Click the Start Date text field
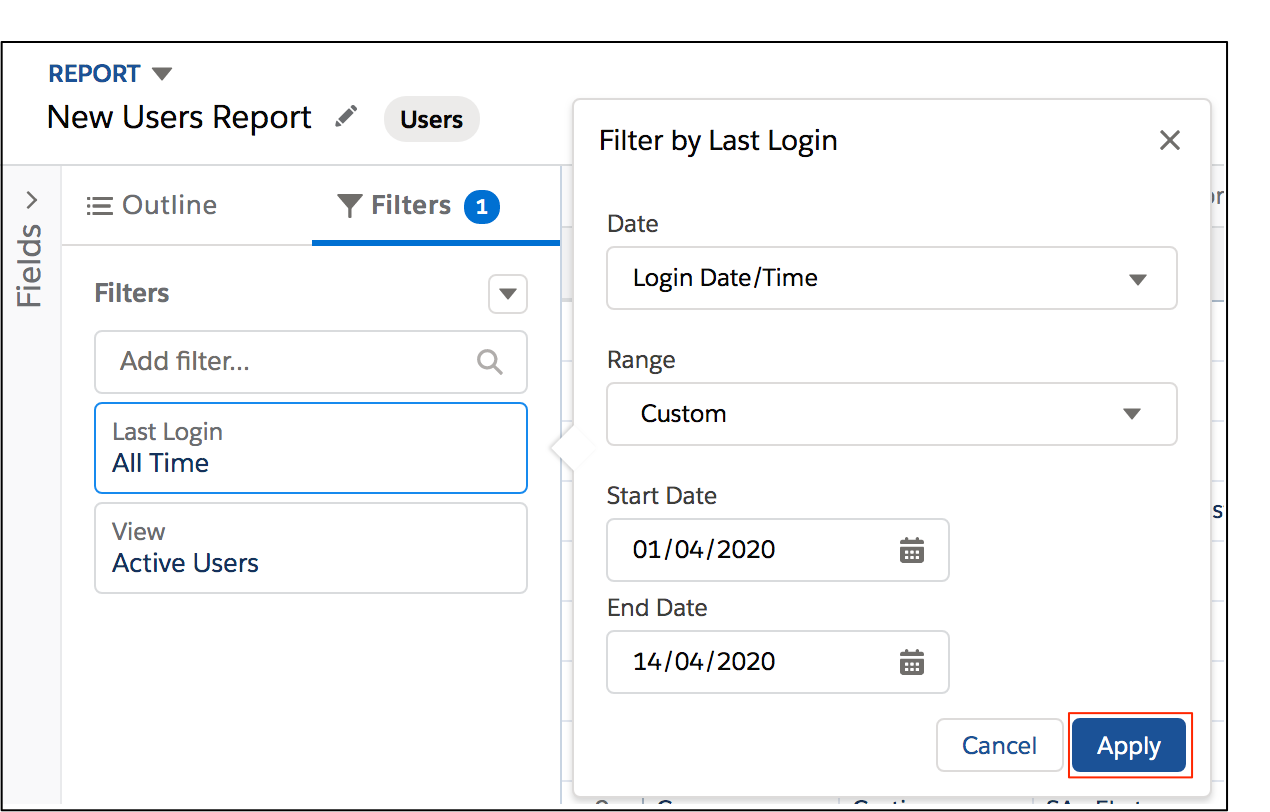Image resolution: width=1270 pixels, height=812 pixels. point(750,550)
